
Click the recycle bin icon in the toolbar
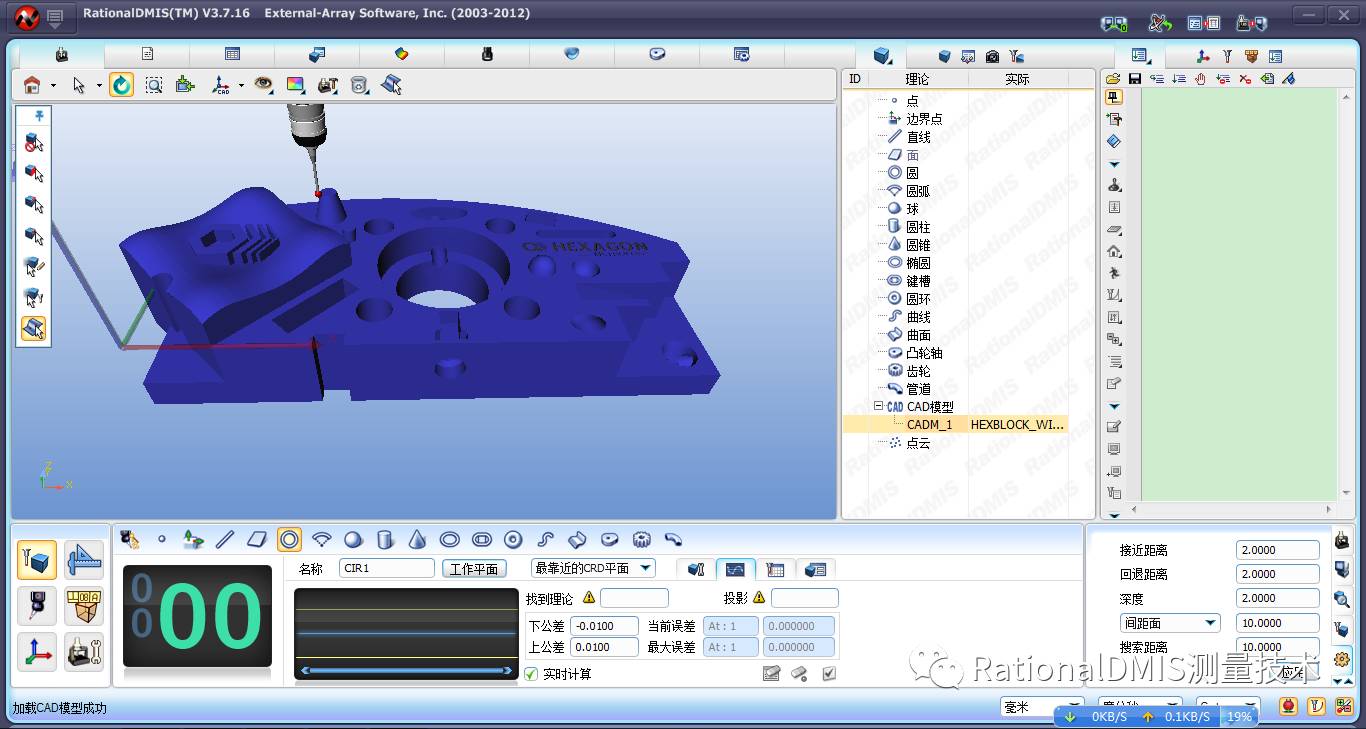(359, 86)
